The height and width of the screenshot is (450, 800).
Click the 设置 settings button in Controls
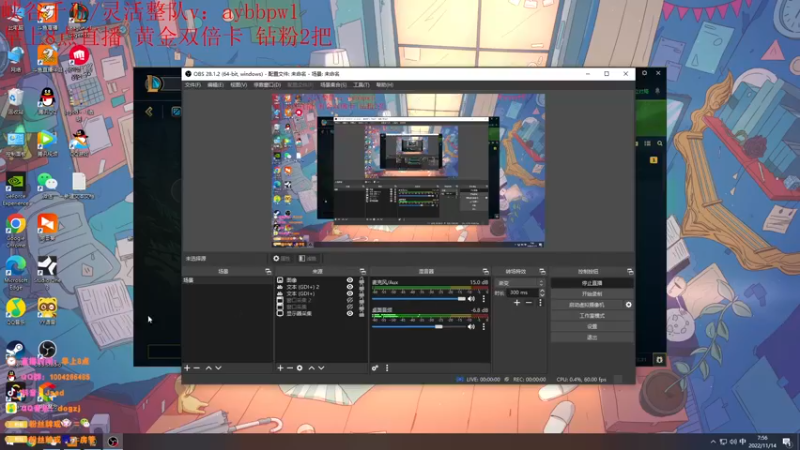pyautogui.click(x=592, y=327)
